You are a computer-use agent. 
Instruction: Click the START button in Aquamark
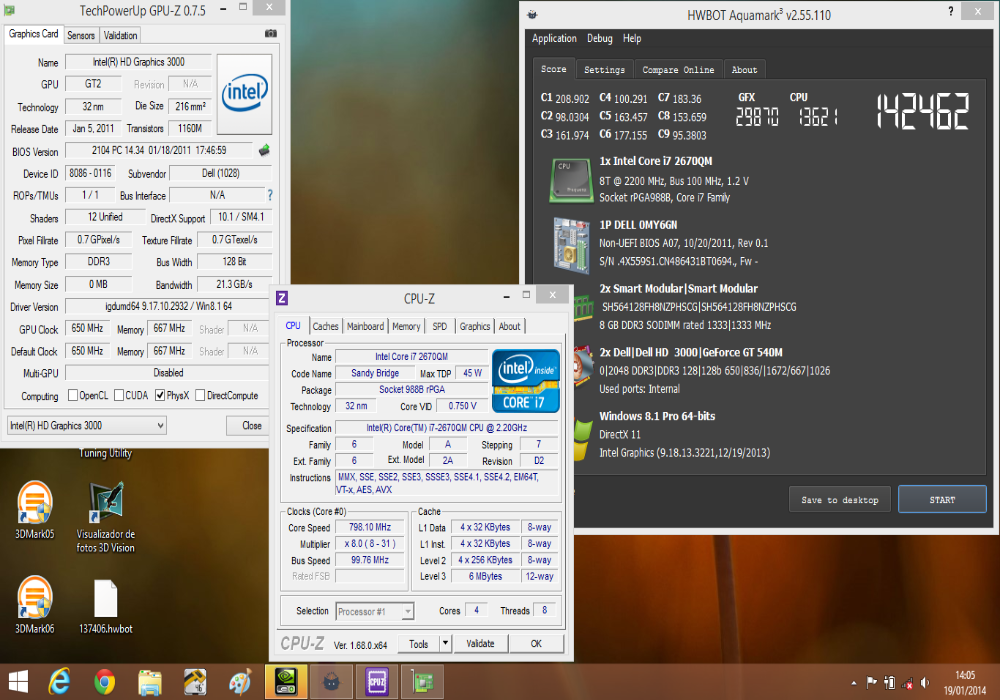click(942, 500)
